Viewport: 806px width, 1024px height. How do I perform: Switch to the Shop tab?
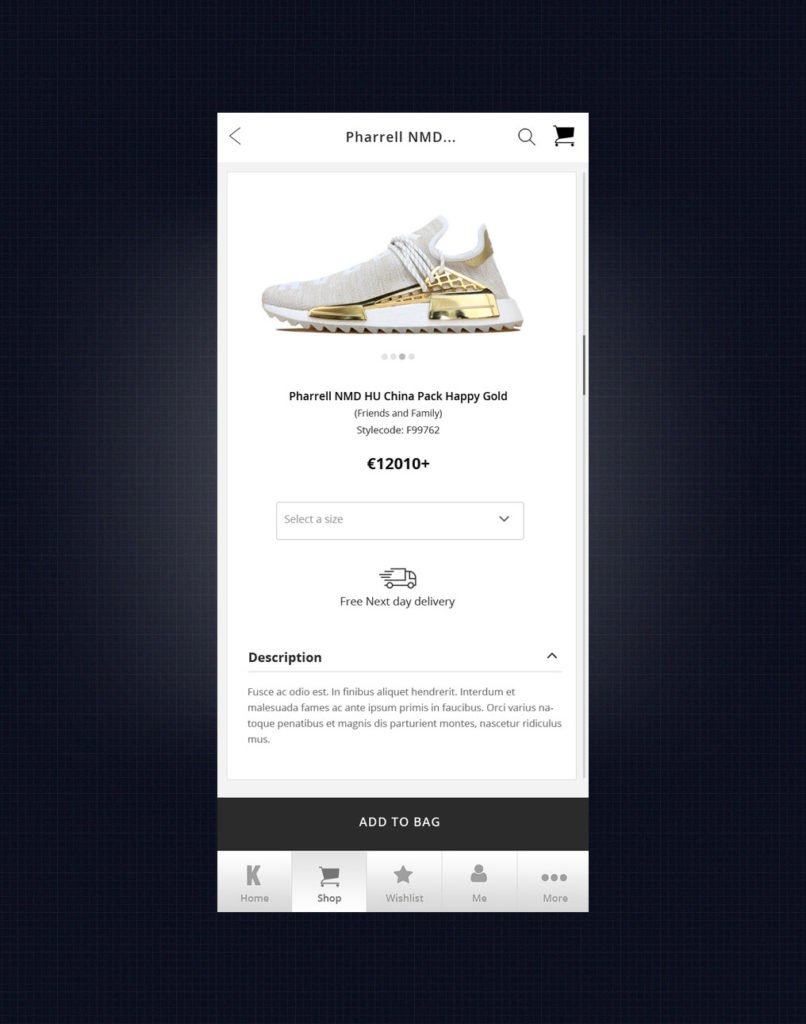pos(329,881)
